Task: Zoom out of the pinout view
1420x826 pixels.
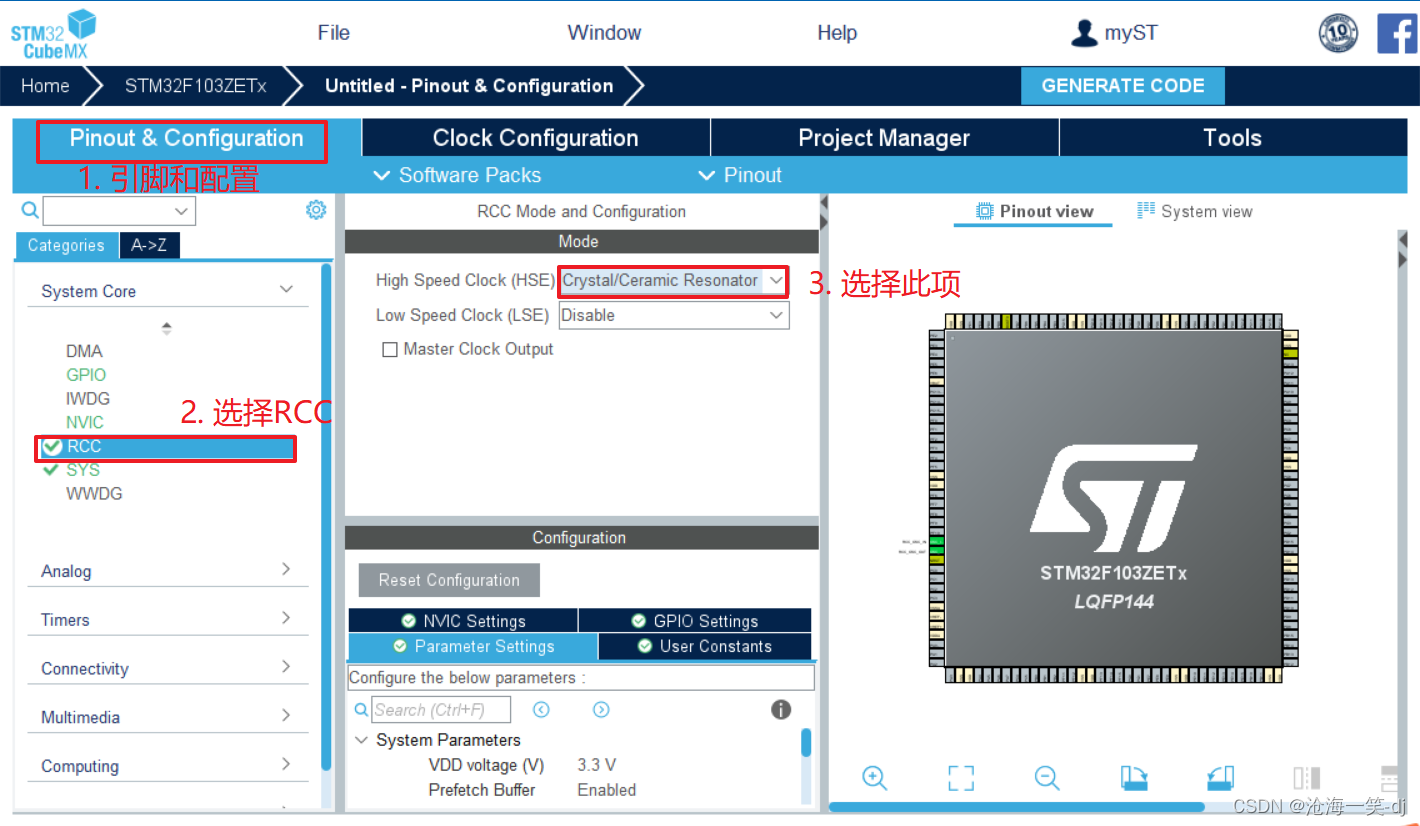Action: (1047, 778)
